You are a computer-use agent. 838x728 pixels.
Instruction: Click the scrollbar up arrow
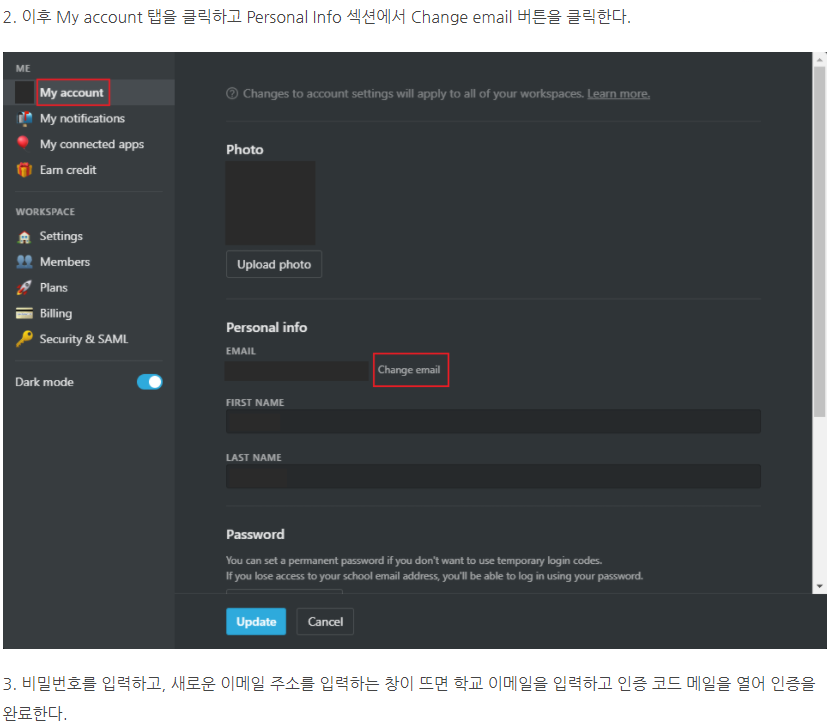click(x=819, y=60)
